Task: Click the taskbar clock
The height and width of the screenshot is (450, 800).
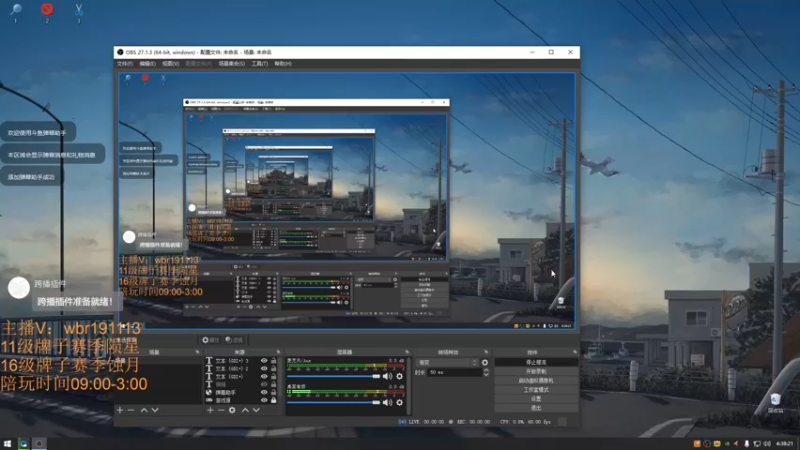Action: click(x=785, y=444)
